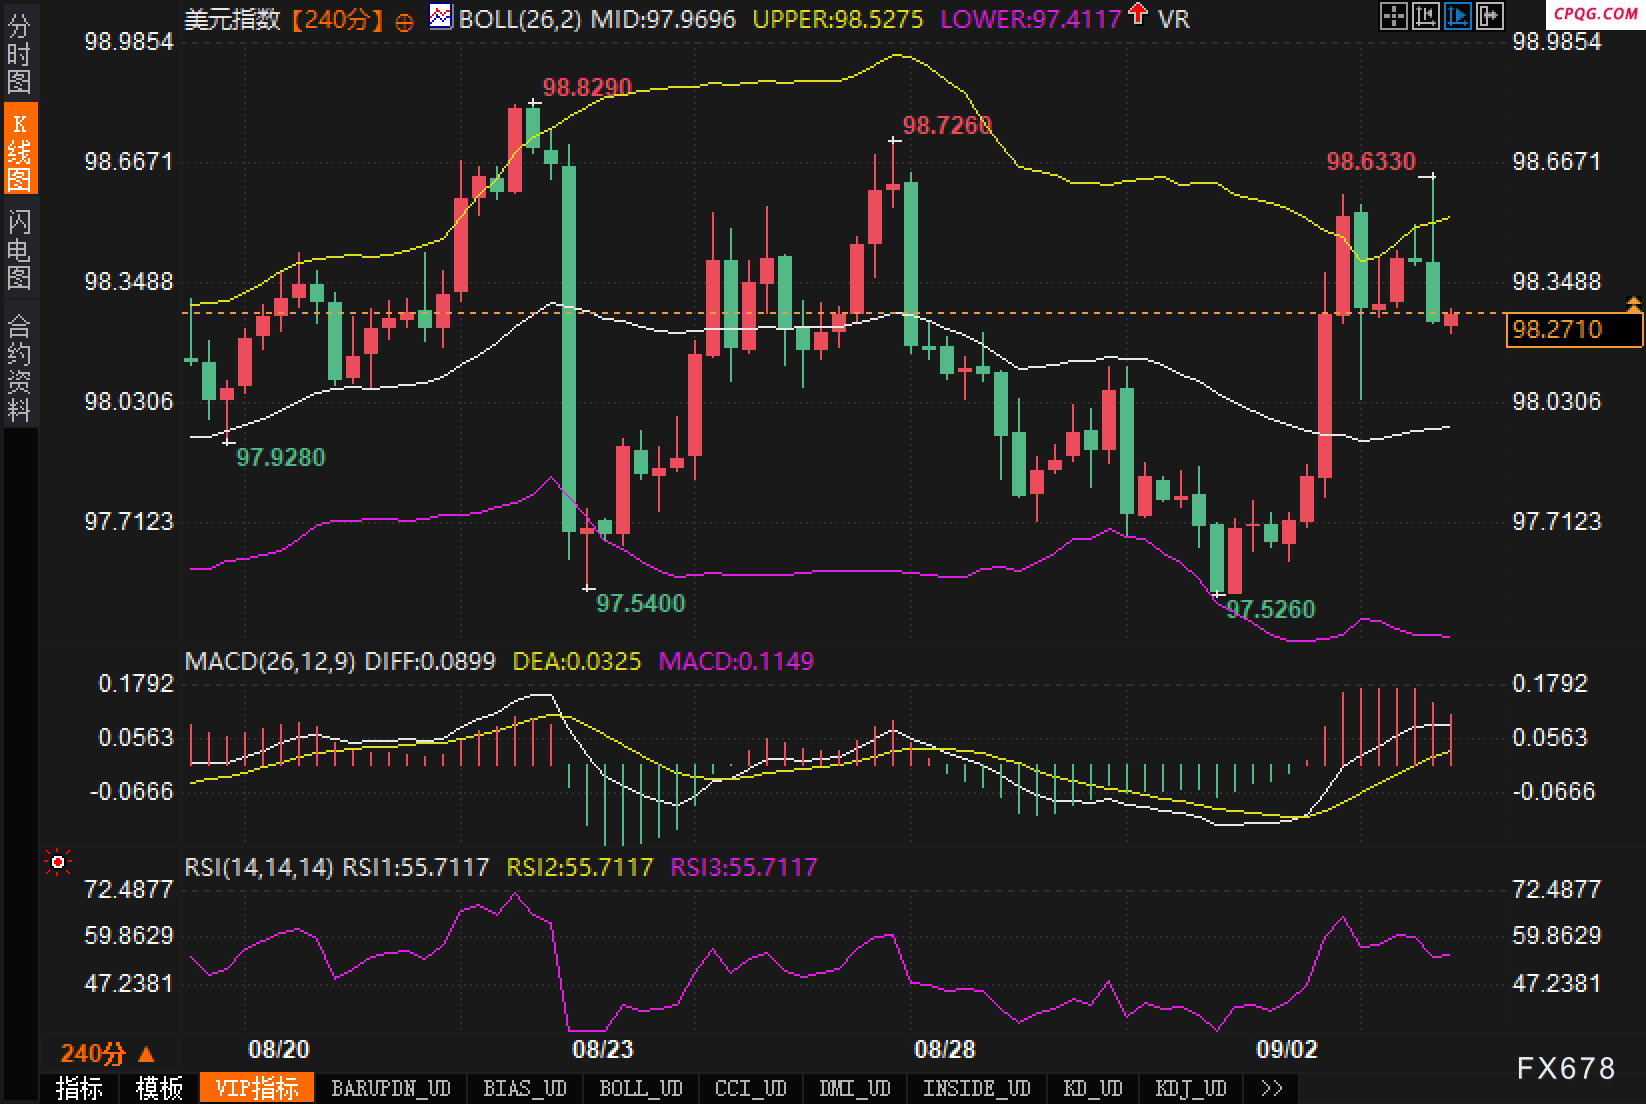Click the RSI1:55.7117 value
The width and height of the screenshot is (1646, 1104).
[416, 867]
